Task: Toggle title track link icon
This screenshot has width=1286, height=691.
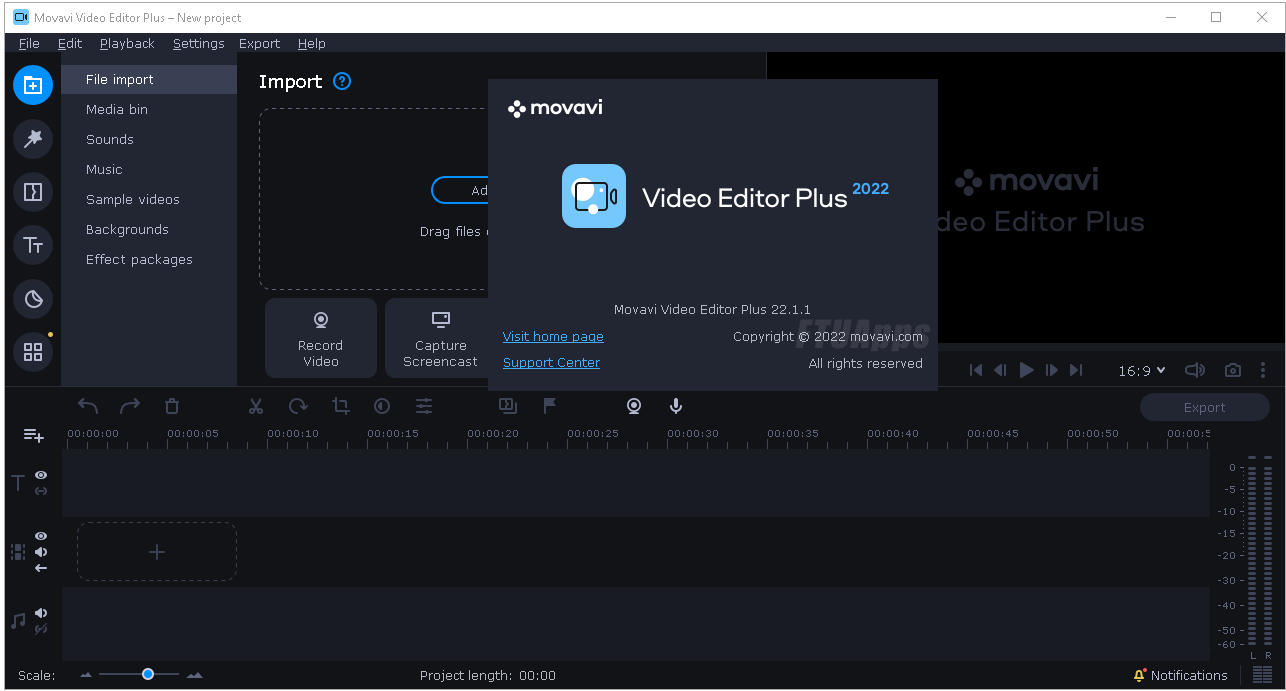Action: tap(41, 491)
